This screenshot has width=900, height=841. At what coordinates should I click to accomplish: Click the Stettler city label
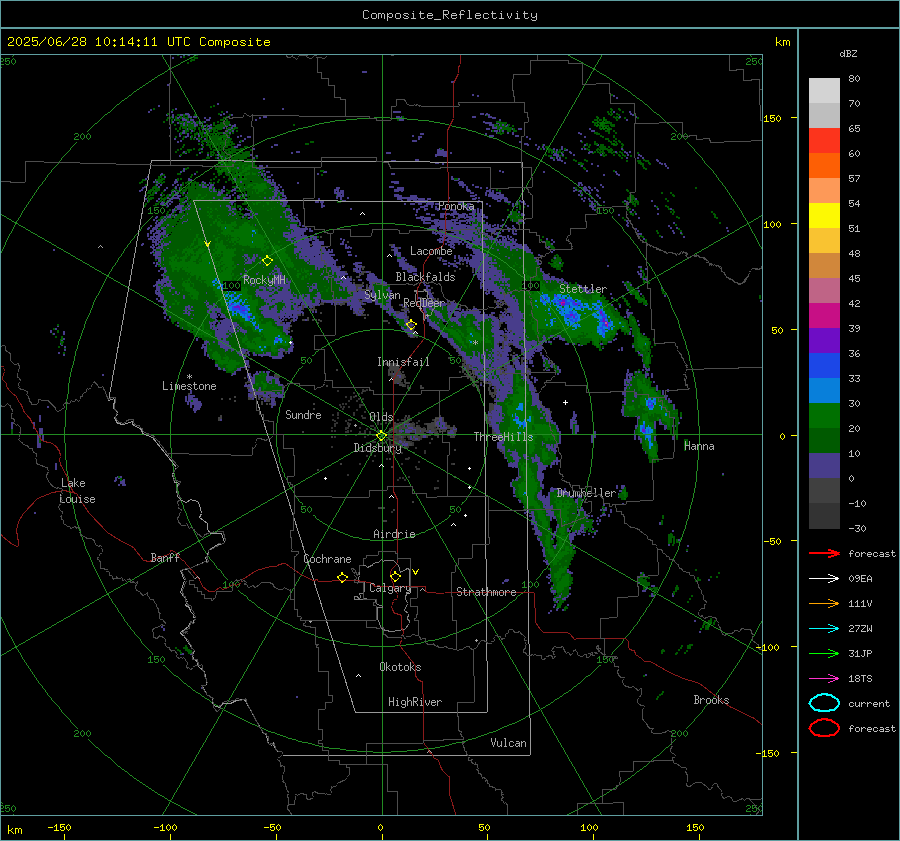(x=583, y=289)
